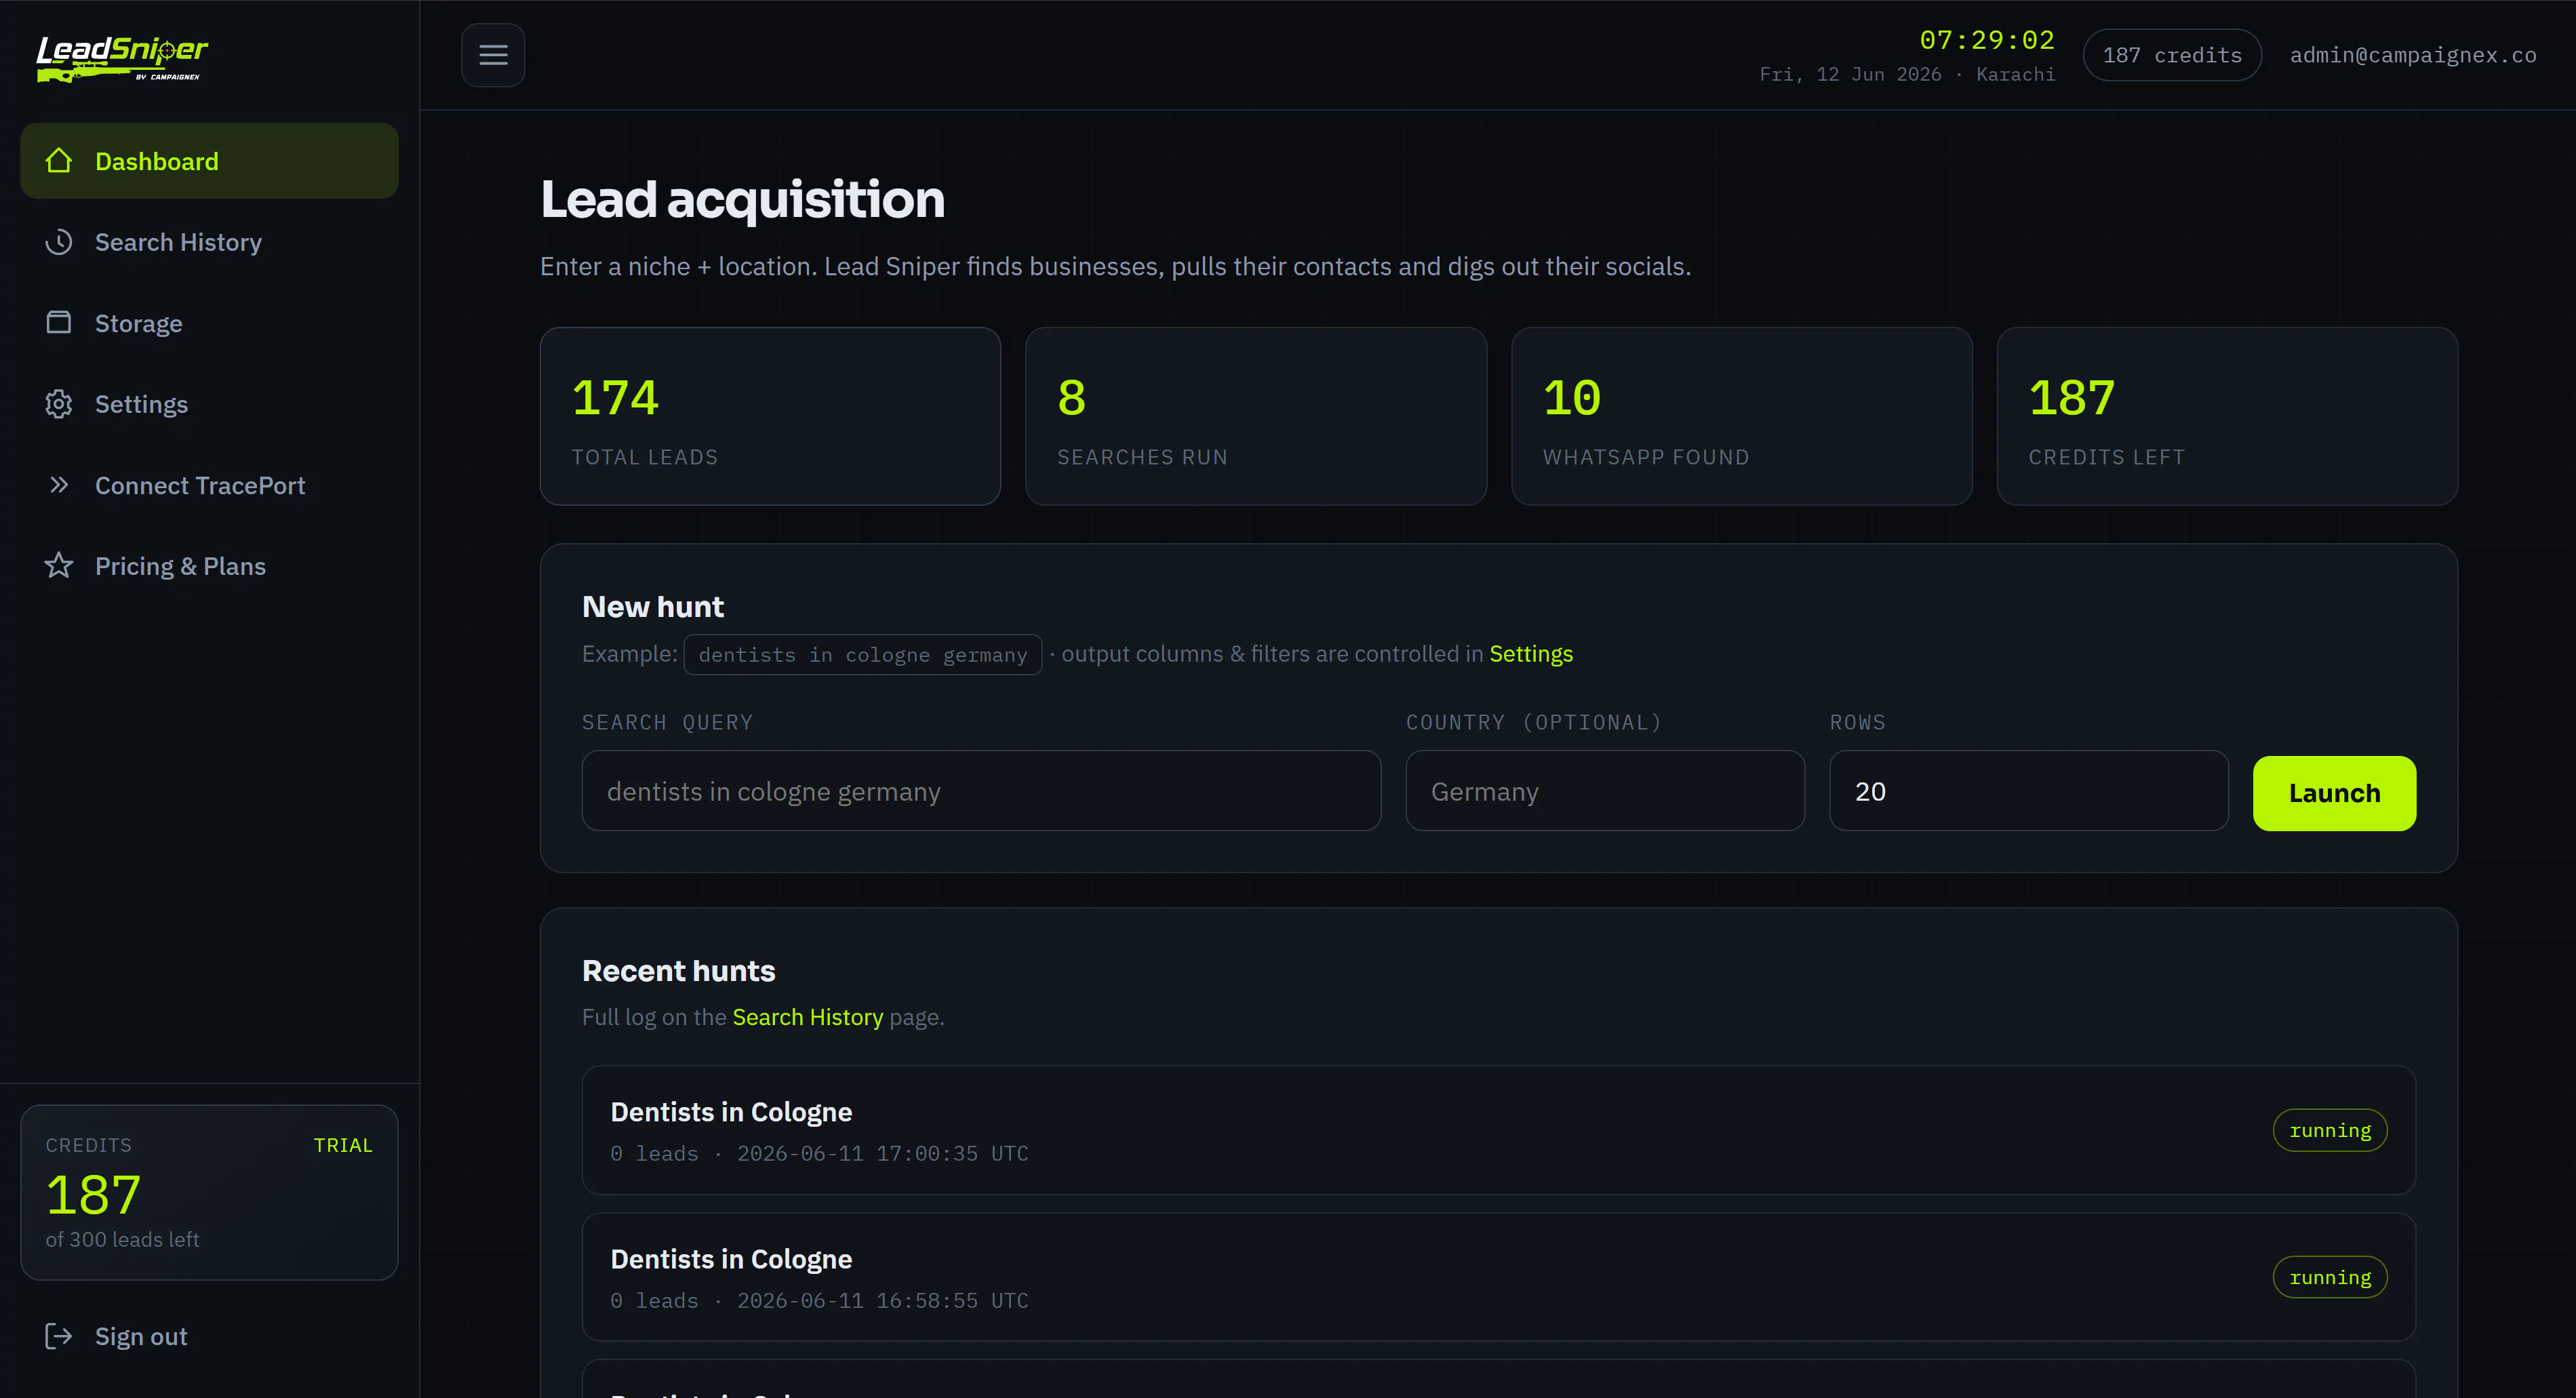This screenshot has height=1398, width=2576.
Task: Open the Dentists in Cologne hunt from 16:58:55
Action: click(x=1499, y=1277)
